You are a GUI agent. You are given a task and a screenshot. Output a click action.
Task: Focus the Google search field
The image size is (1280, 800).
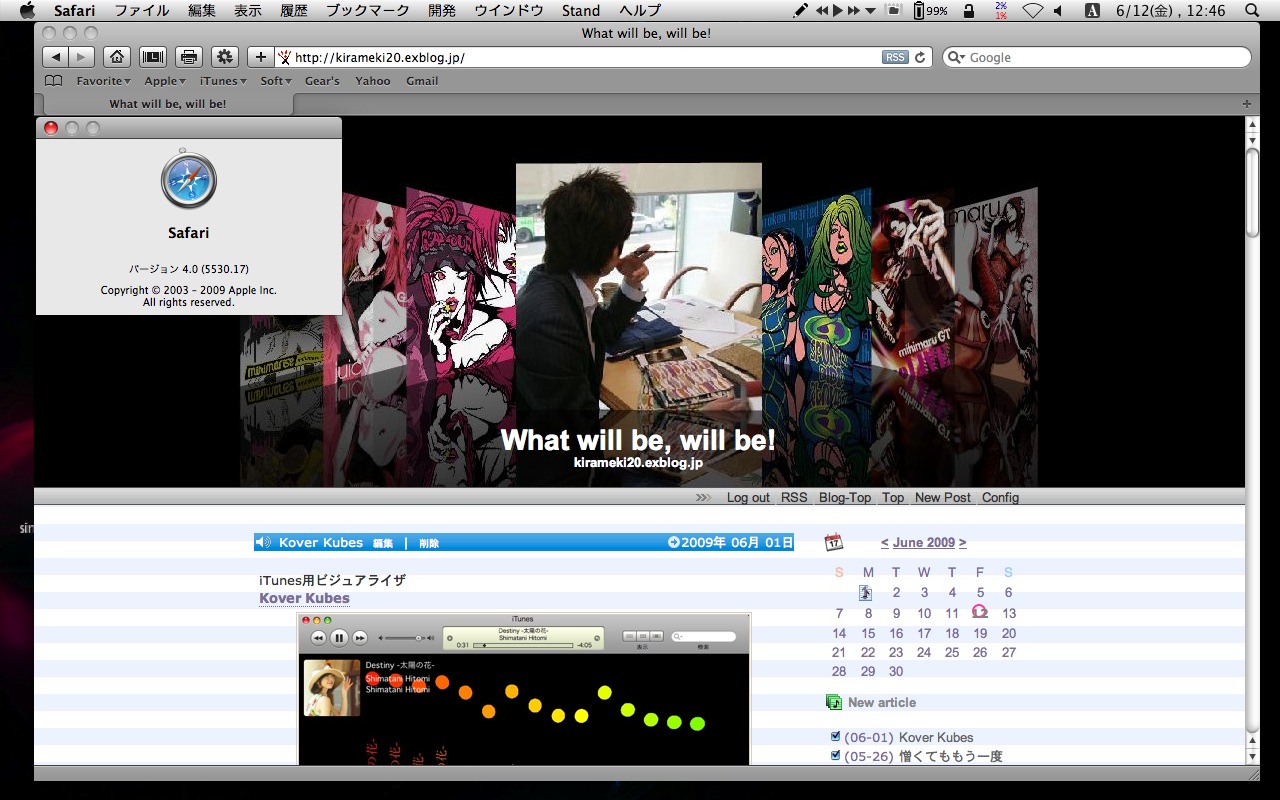pyautogui.click(x=1097, y=57)
